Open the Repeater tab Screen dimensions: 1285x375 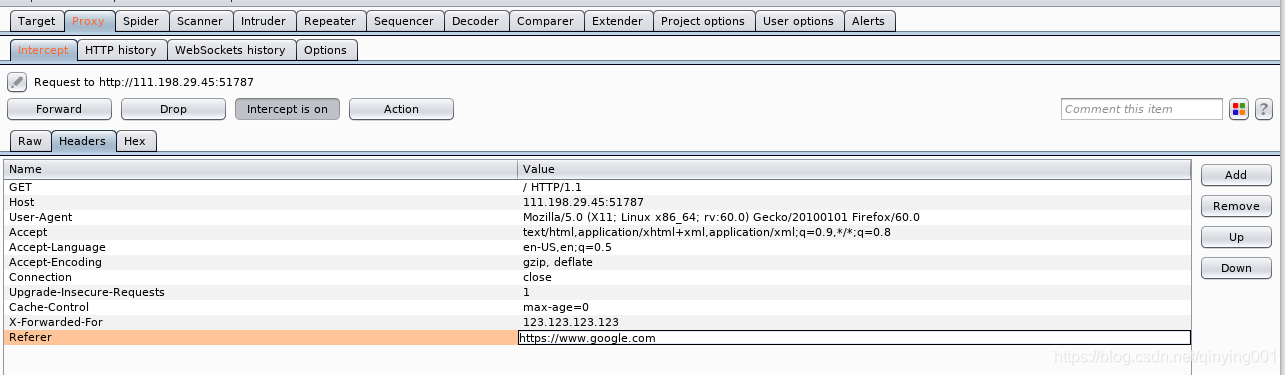coord(329,21)
